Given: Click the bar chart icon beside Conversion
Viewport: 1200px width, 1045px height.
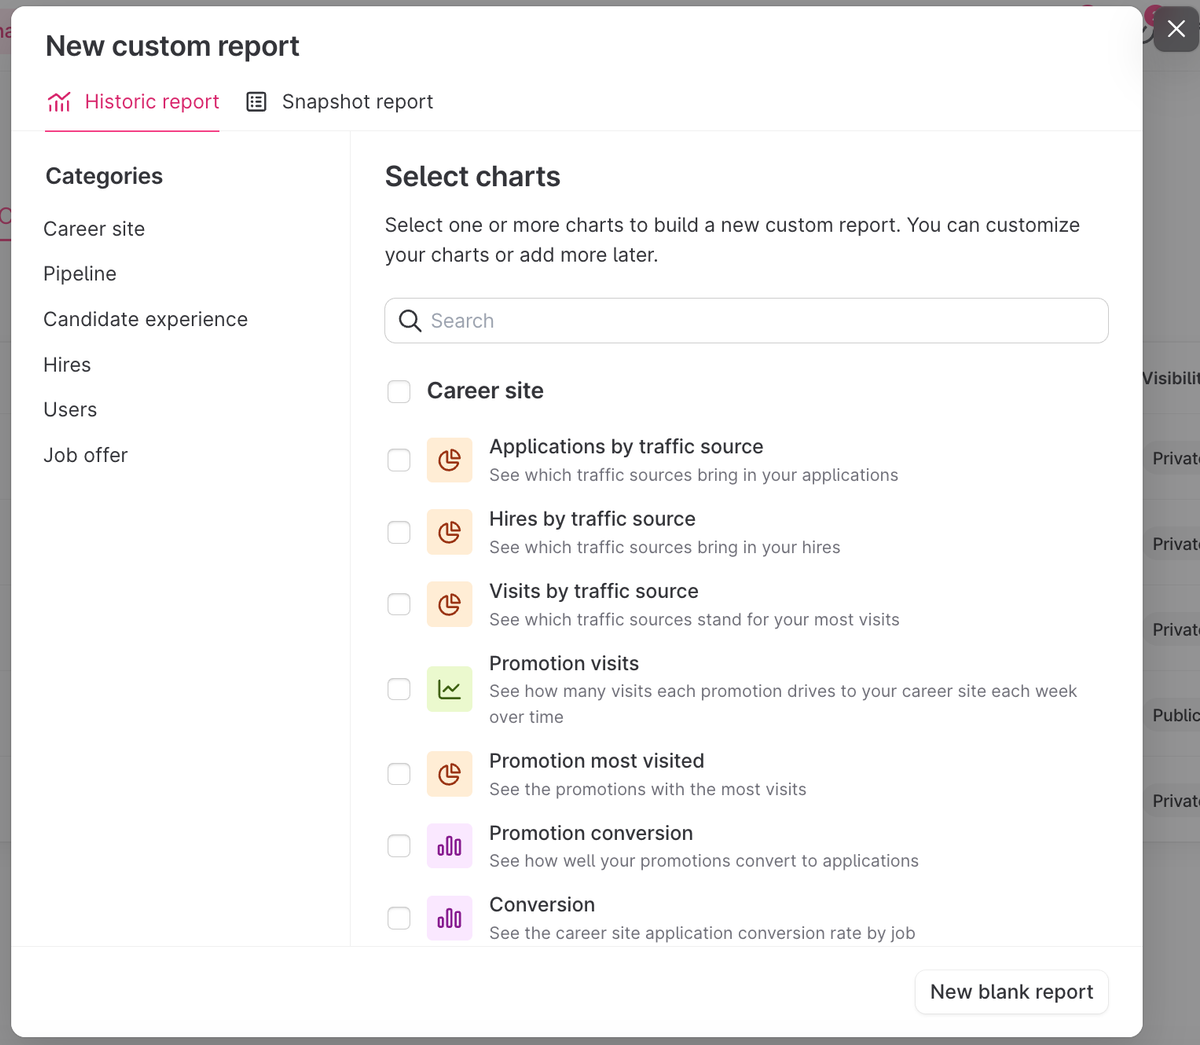Looking at the screenshot, I should click(x=449, y=918).
